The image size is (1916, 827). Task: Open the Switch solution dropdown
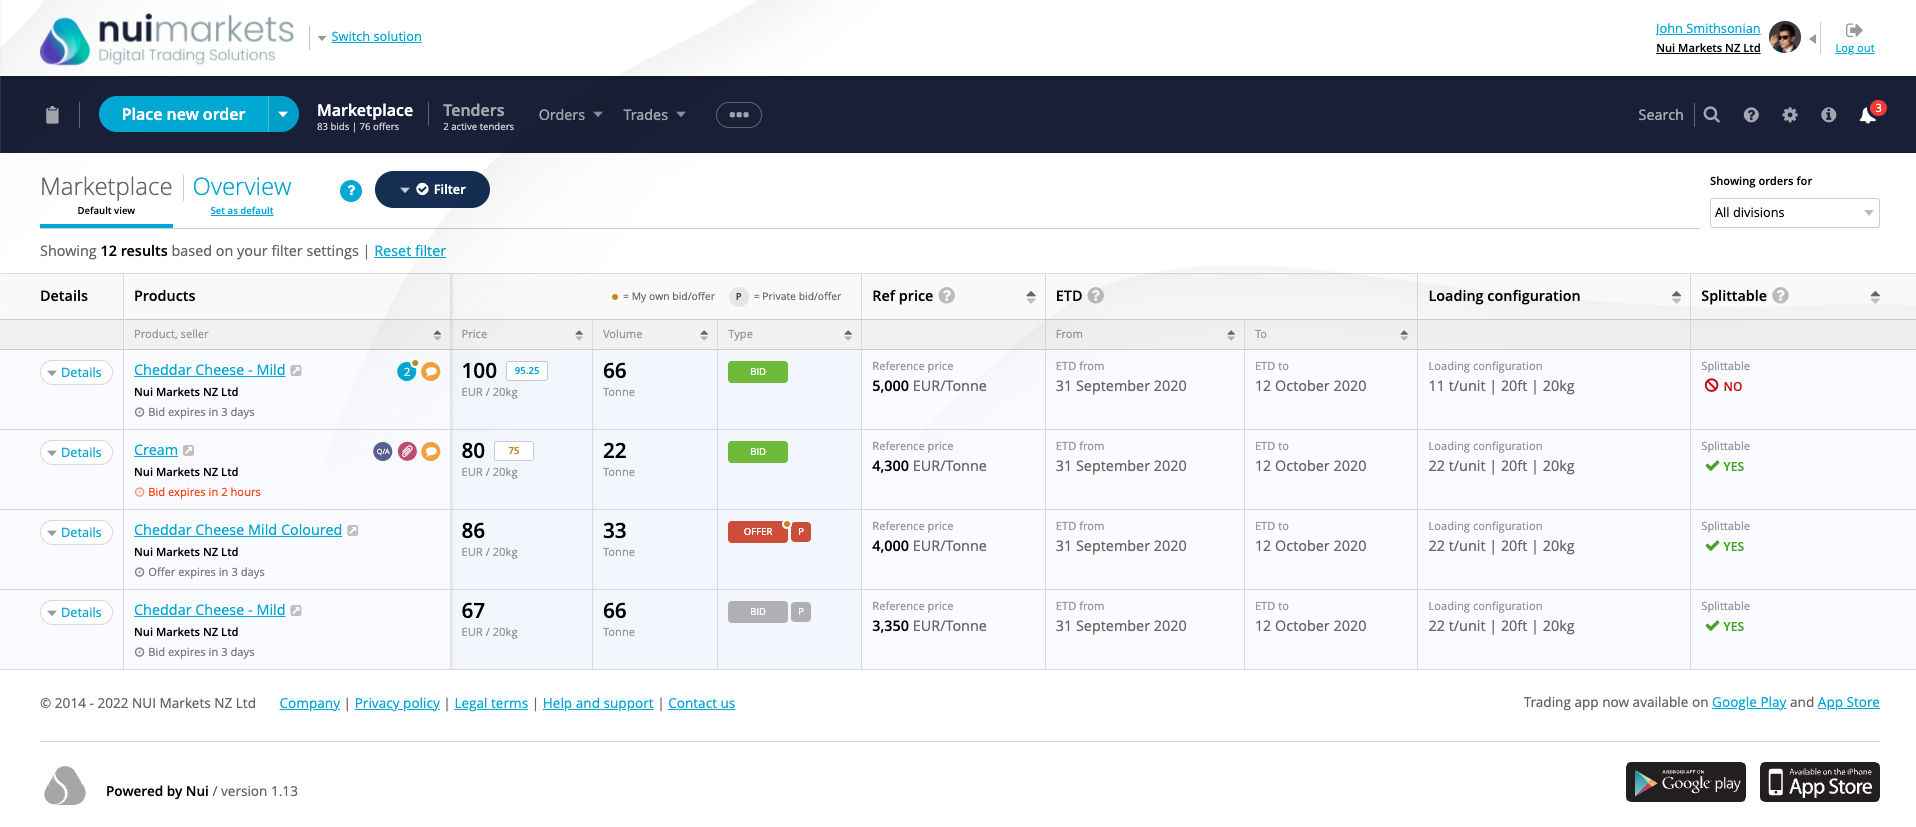[x=369, y=37]
